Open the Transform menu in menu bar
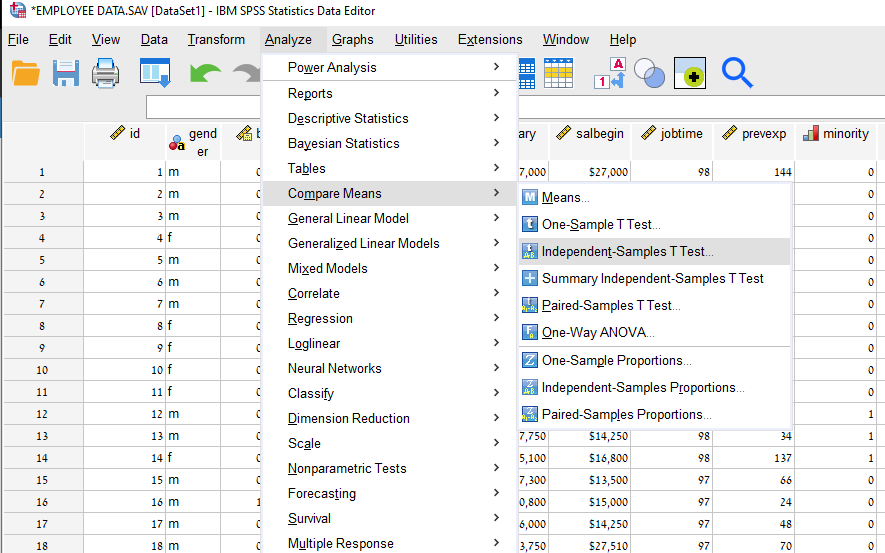 click(216, 40)
